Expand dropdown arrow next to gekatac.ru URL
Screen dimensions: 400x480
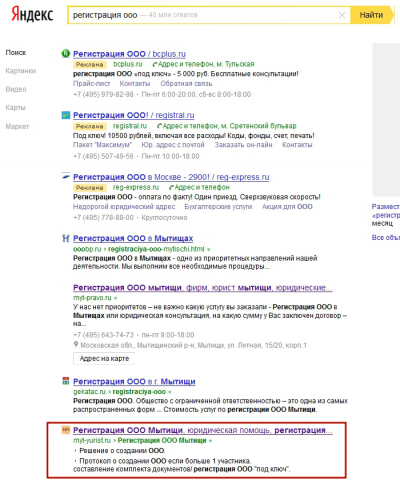[170, 392]
